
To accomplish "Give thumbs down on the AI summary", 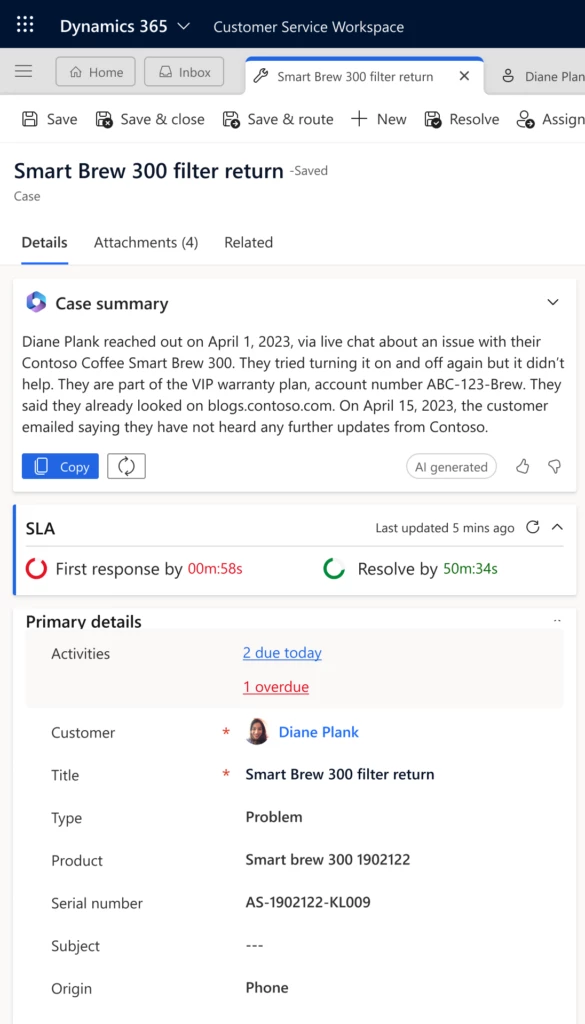I will (553, 466).
